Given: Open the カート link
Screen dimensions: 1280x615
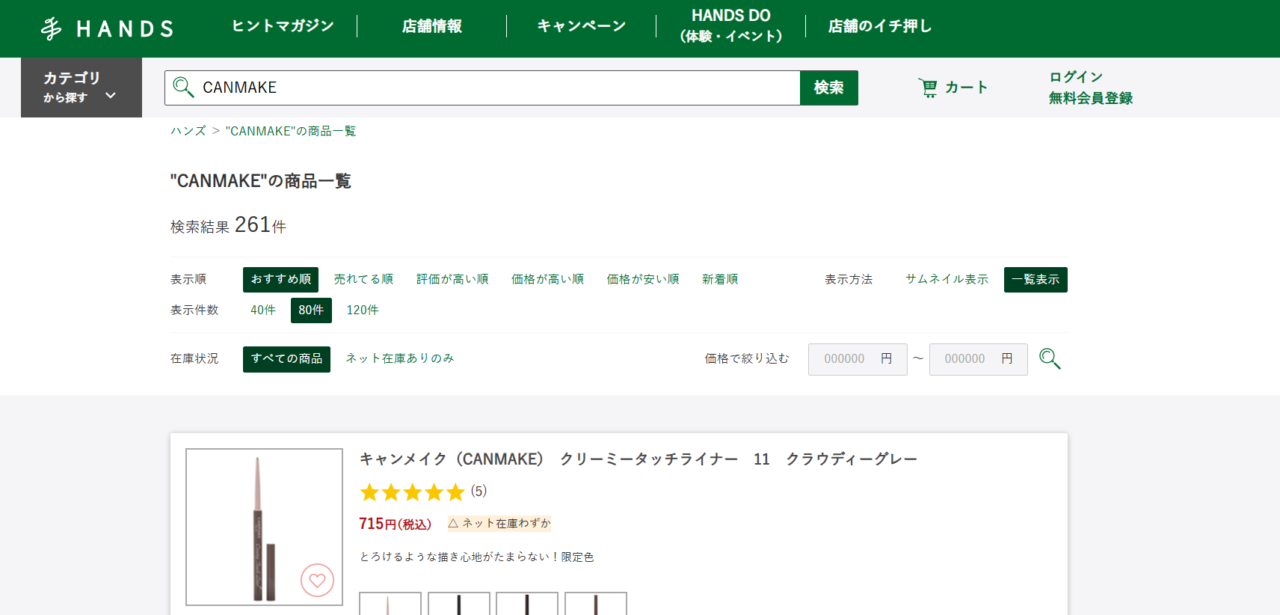Looking at the screenshot, I should point(966,87).
